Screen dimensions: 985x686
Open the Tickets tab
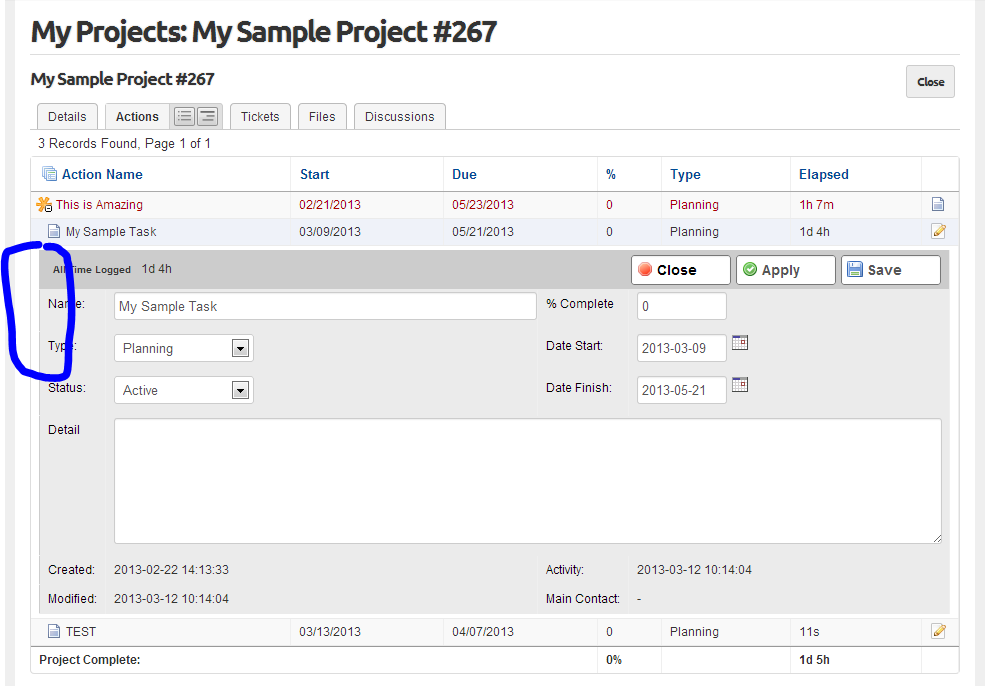tap(260, 117)
